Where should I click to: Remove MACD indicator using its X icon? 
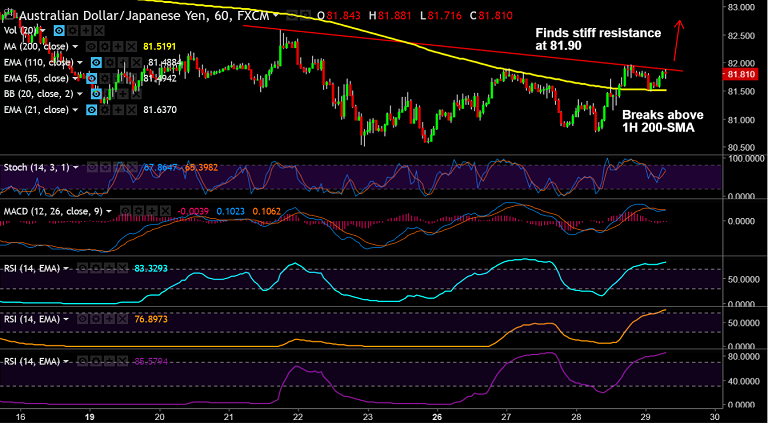pyautogui.click(x=166, y=211)
